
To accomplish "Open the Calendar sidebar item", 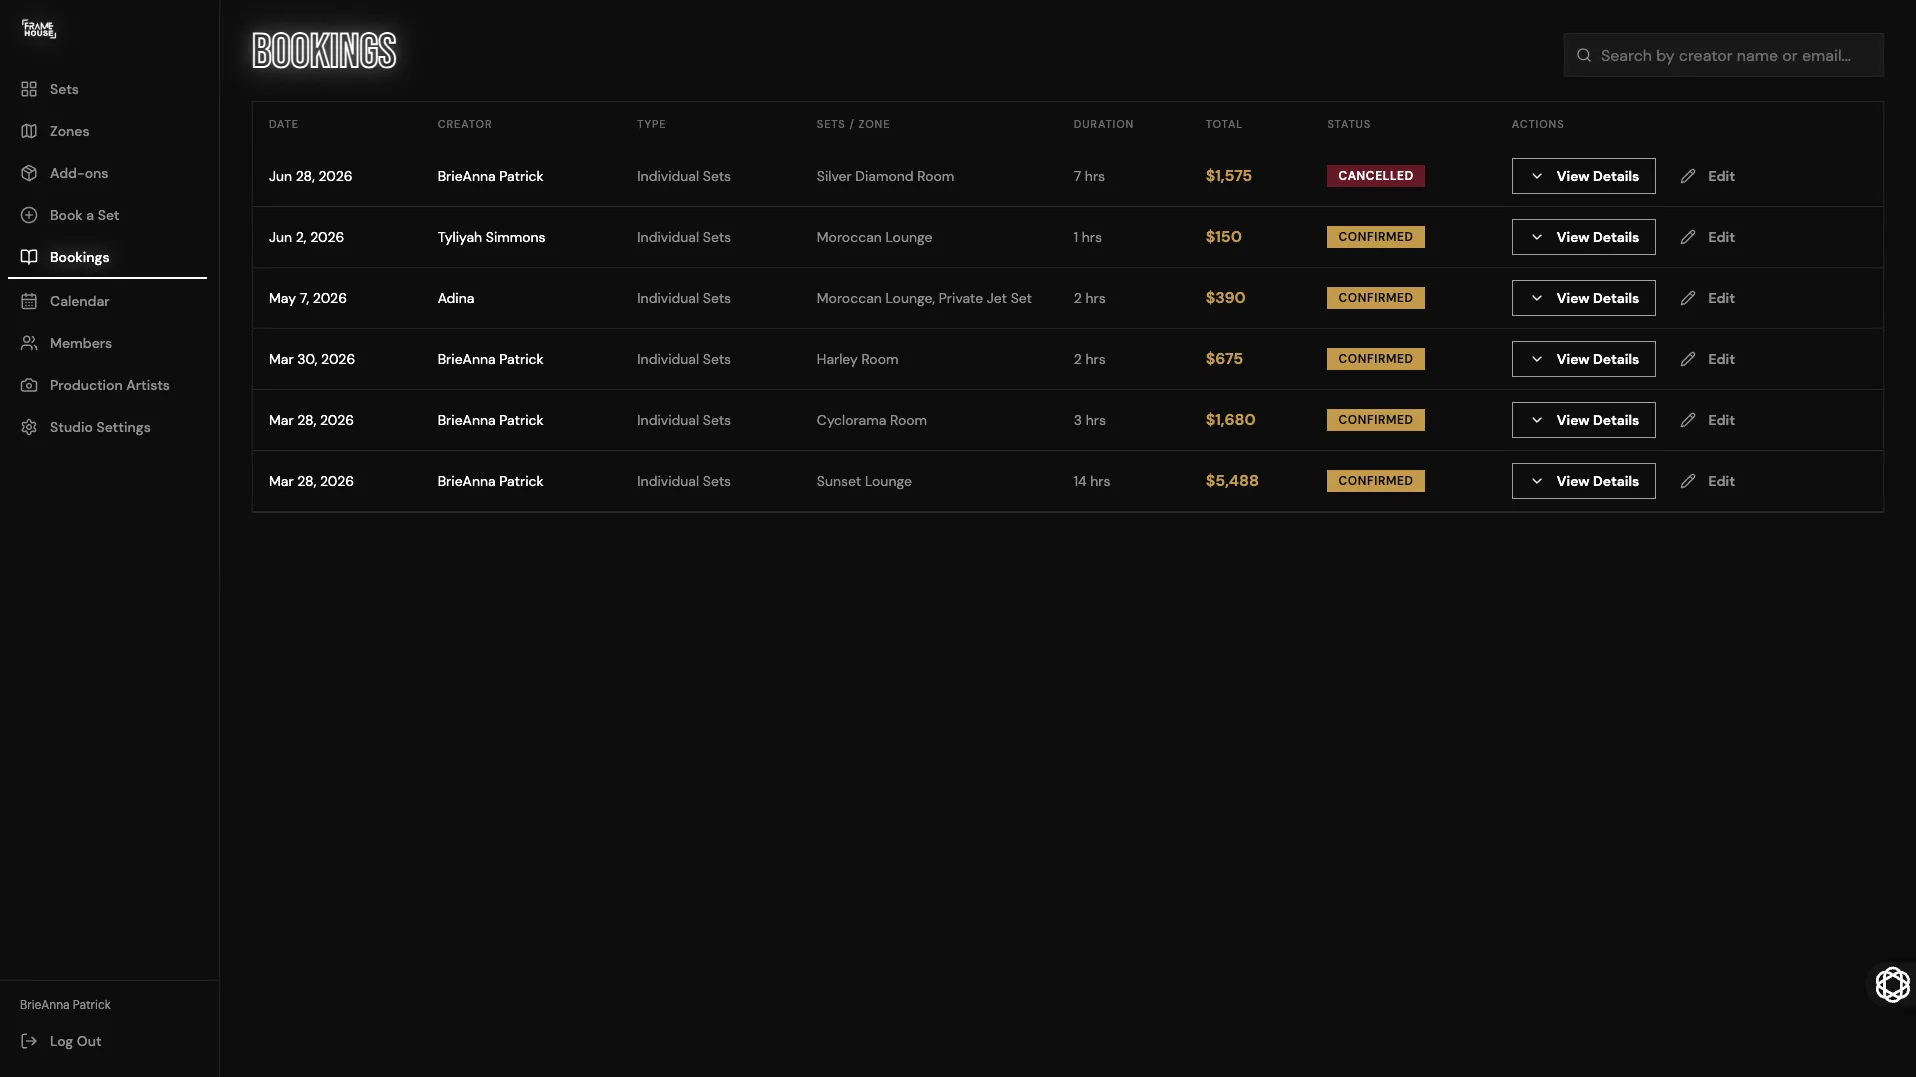I will tap(107, 301).
